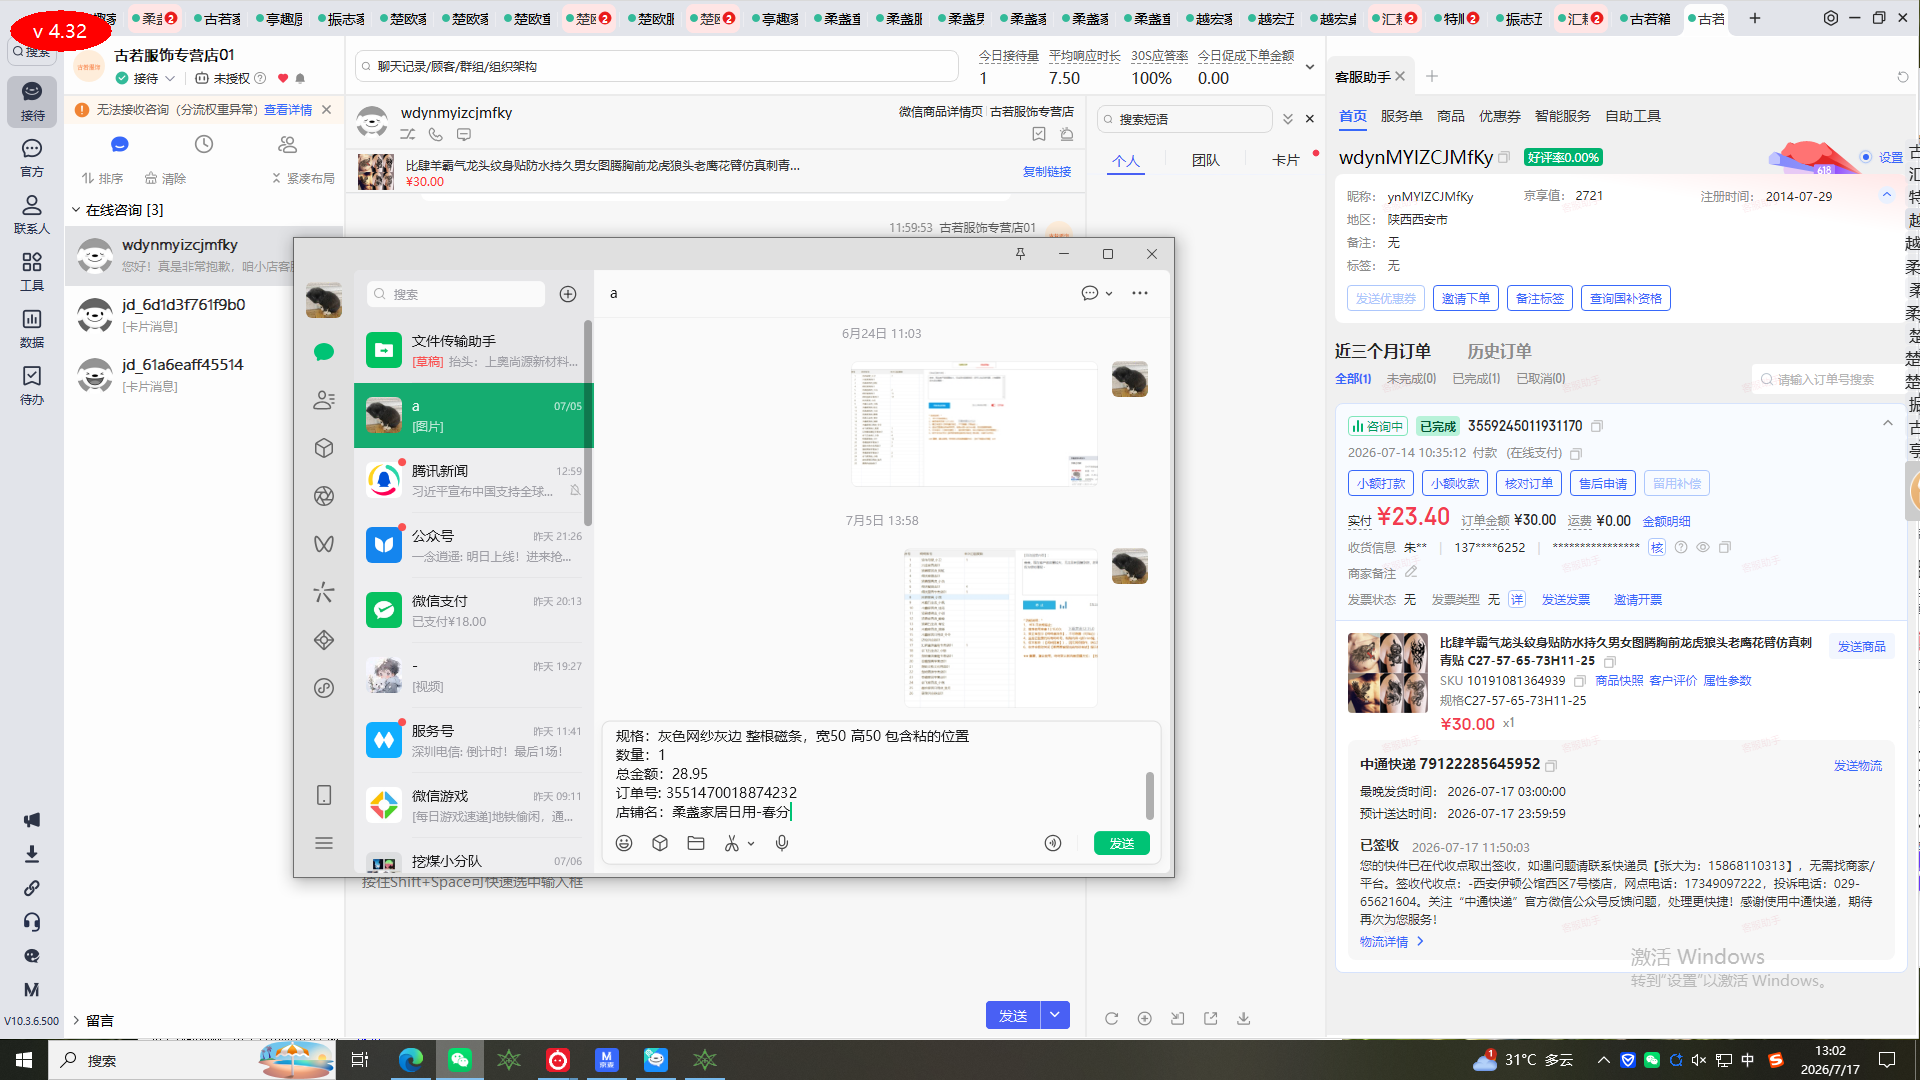Click the green 发送 button in WeChat
This screenshot has width=1920, height=1080.
coord(1122,843)
